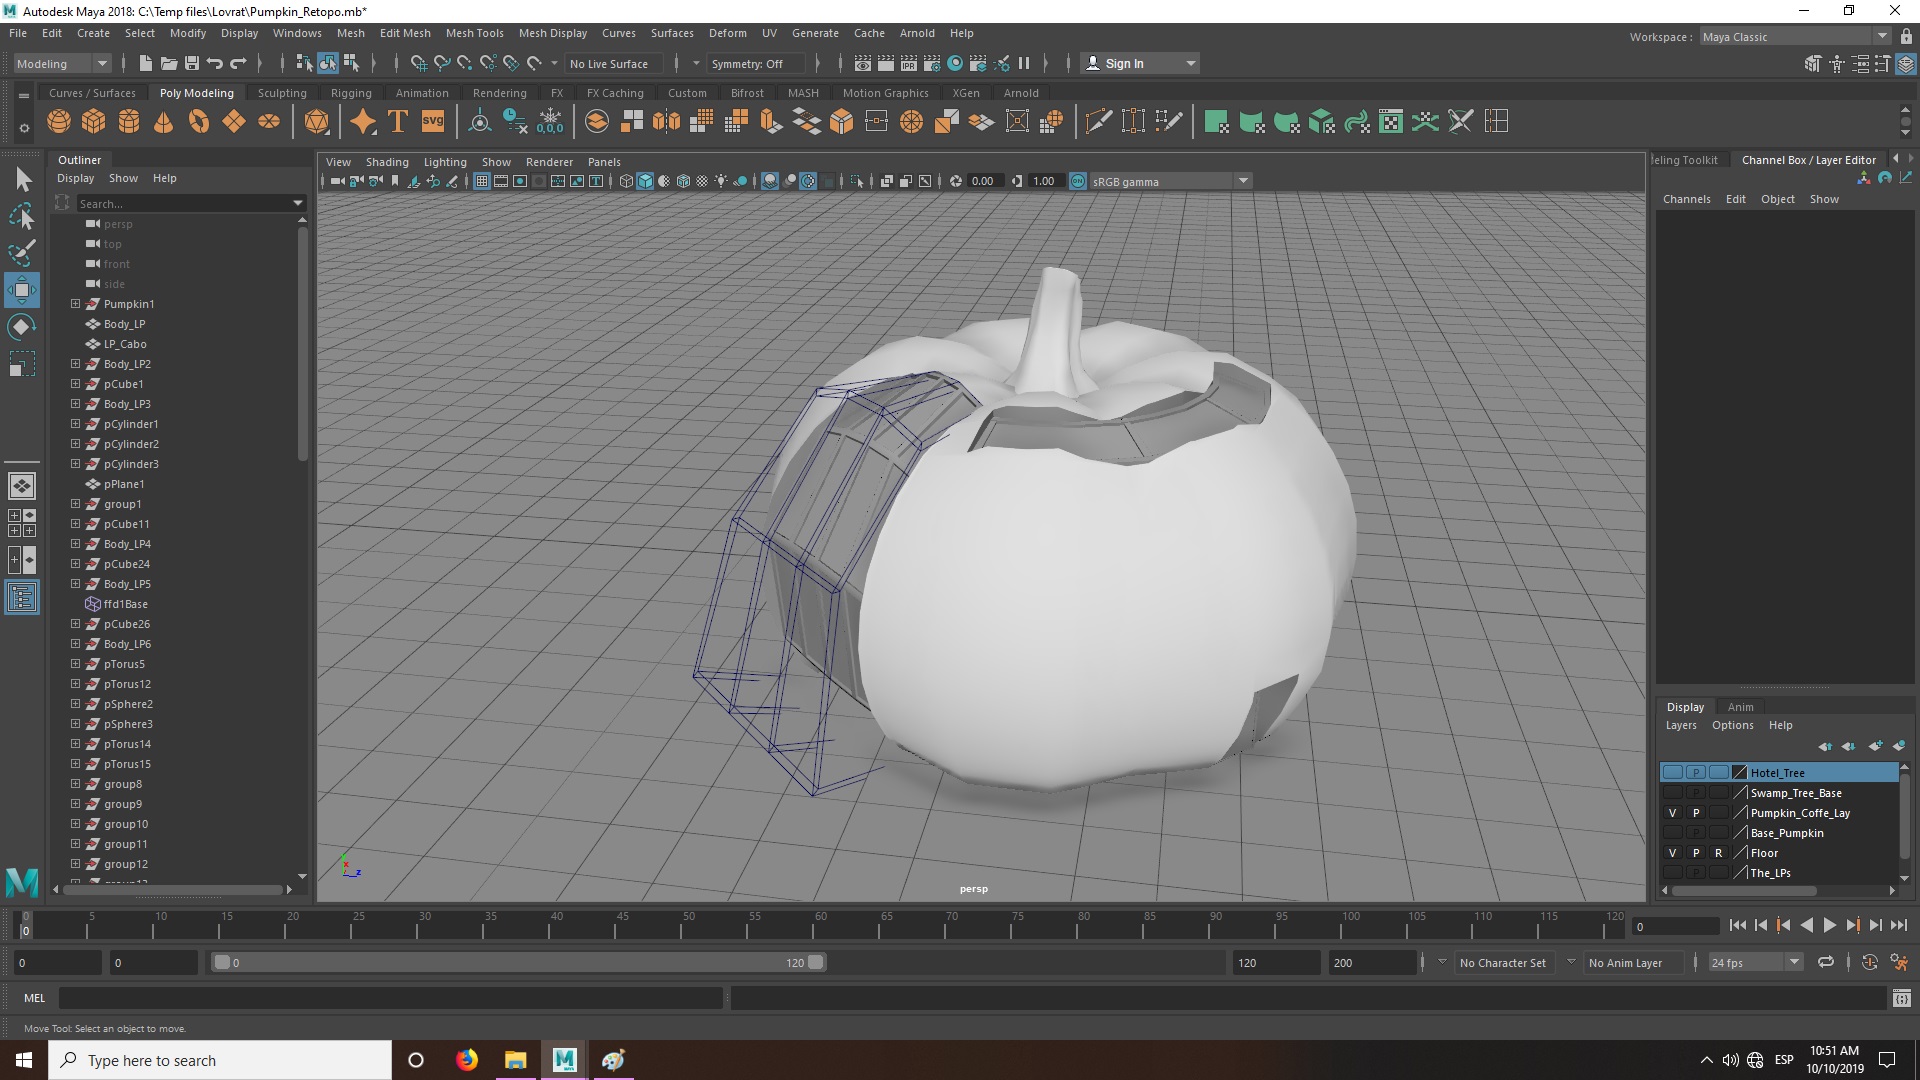The height and width of the screenshot is (1080, 1920).
Task: Toggle visibility of Pumpkin_Coffe_Lay layer
Action: pos(1672,813)
